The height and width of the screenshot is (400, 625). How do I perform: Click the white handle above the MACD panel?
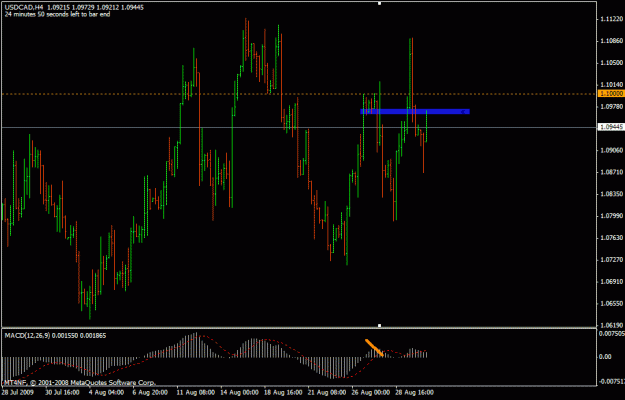coord(379,325)
